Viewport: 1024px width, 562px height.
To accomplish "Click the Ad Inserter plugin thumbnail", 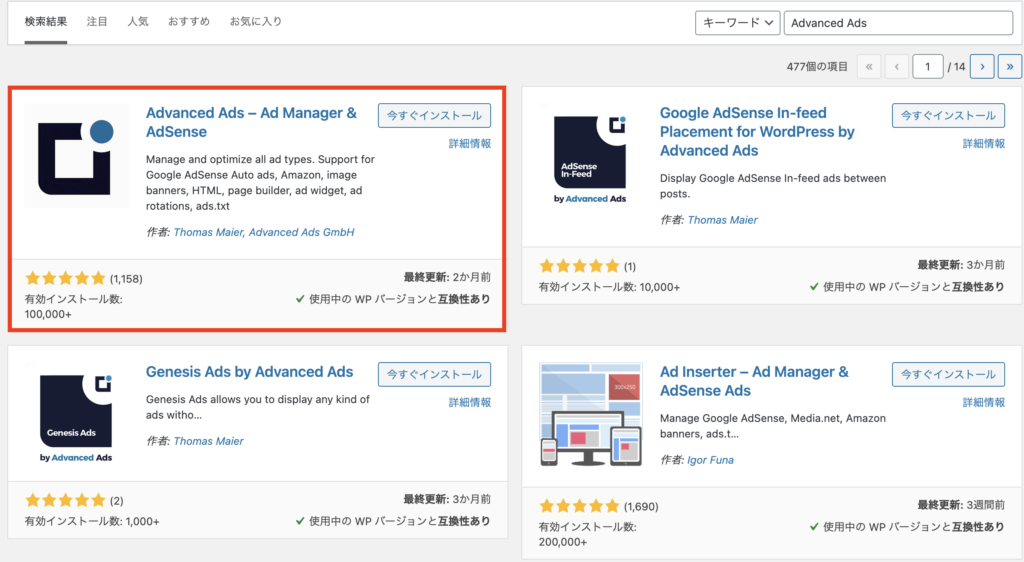I will tap(590, 415).
